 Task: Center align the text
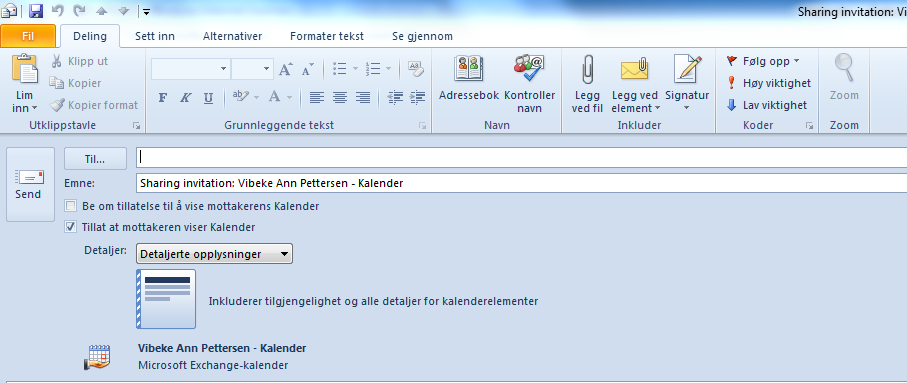(x=340, y=97)
